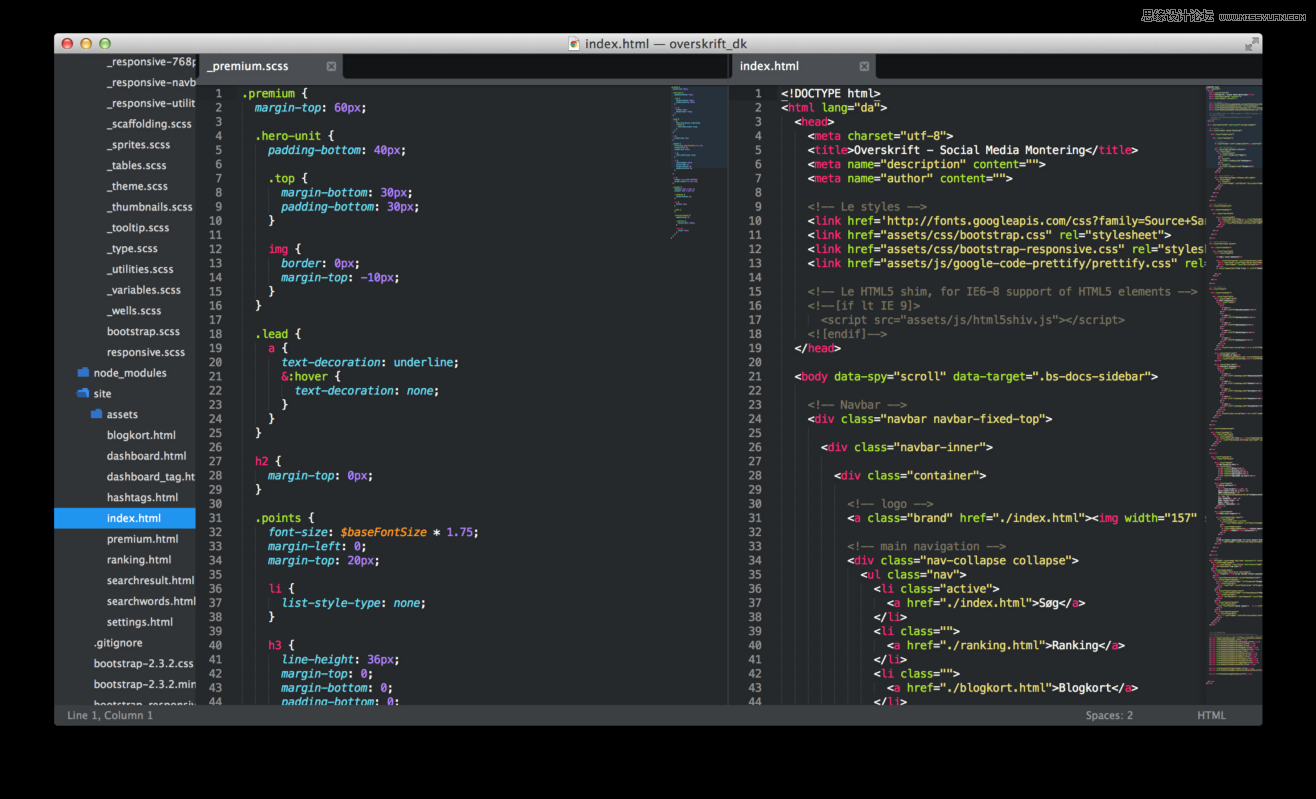Select the assets folder label
This screenshot has height=799, width=1316.
tap(122, 414)
